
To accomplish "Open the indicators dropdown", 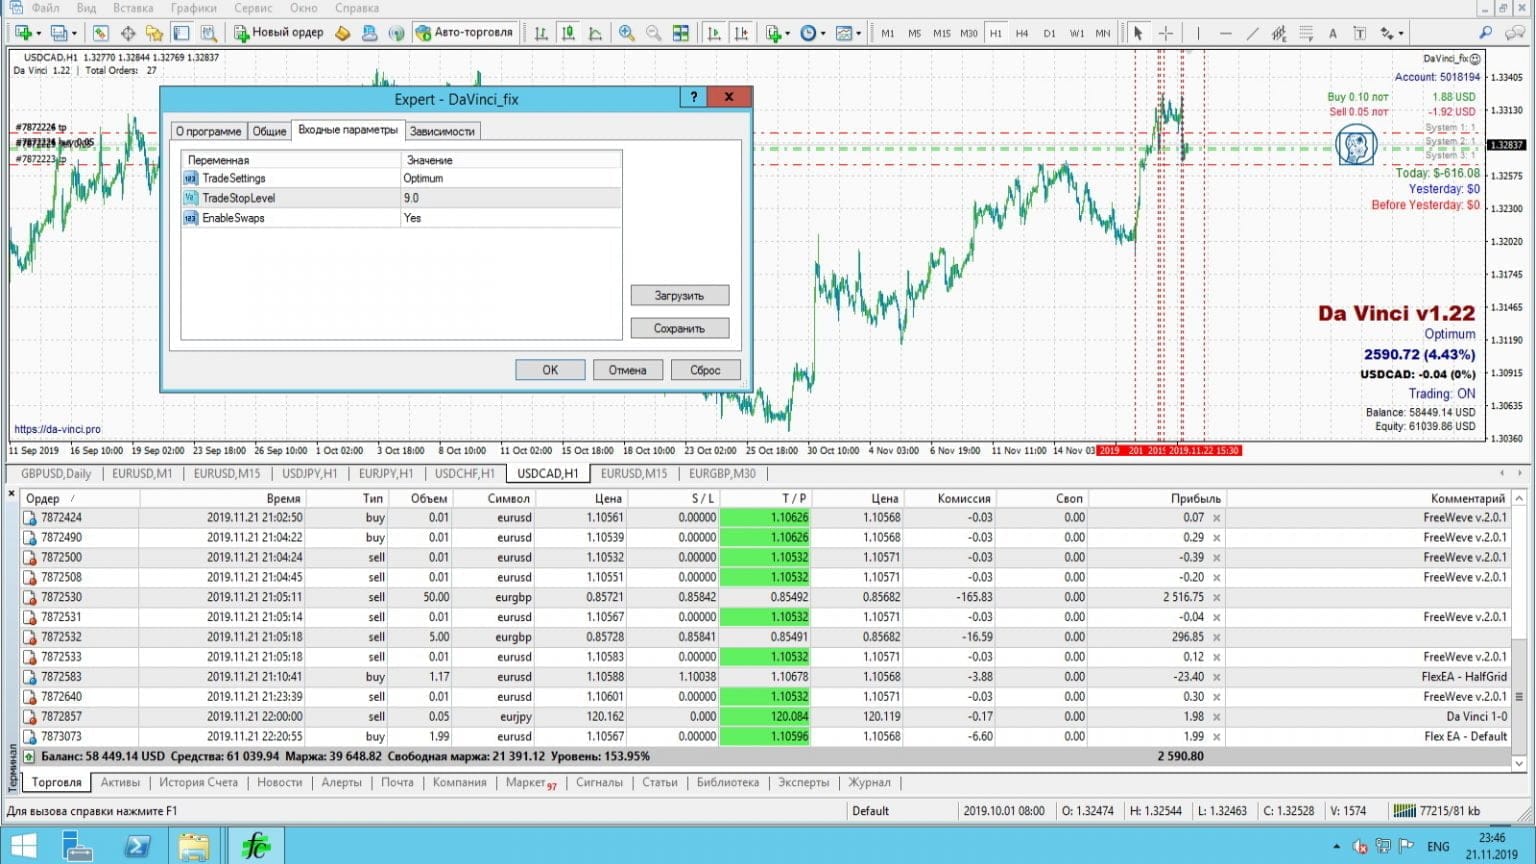I will pyautogui.click(x=786, y=31).
